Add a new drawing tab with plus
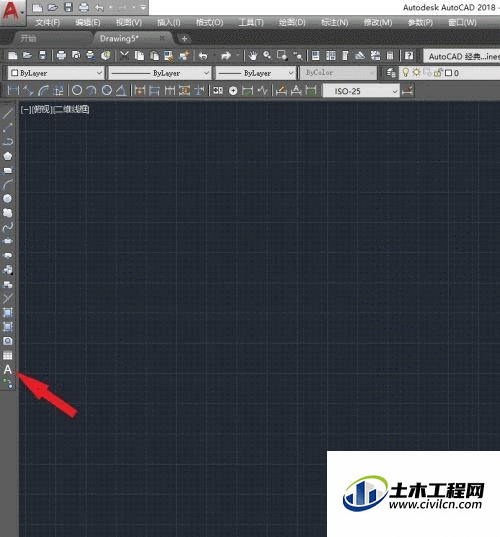The image size is (500, 537). tap(184, 39)
